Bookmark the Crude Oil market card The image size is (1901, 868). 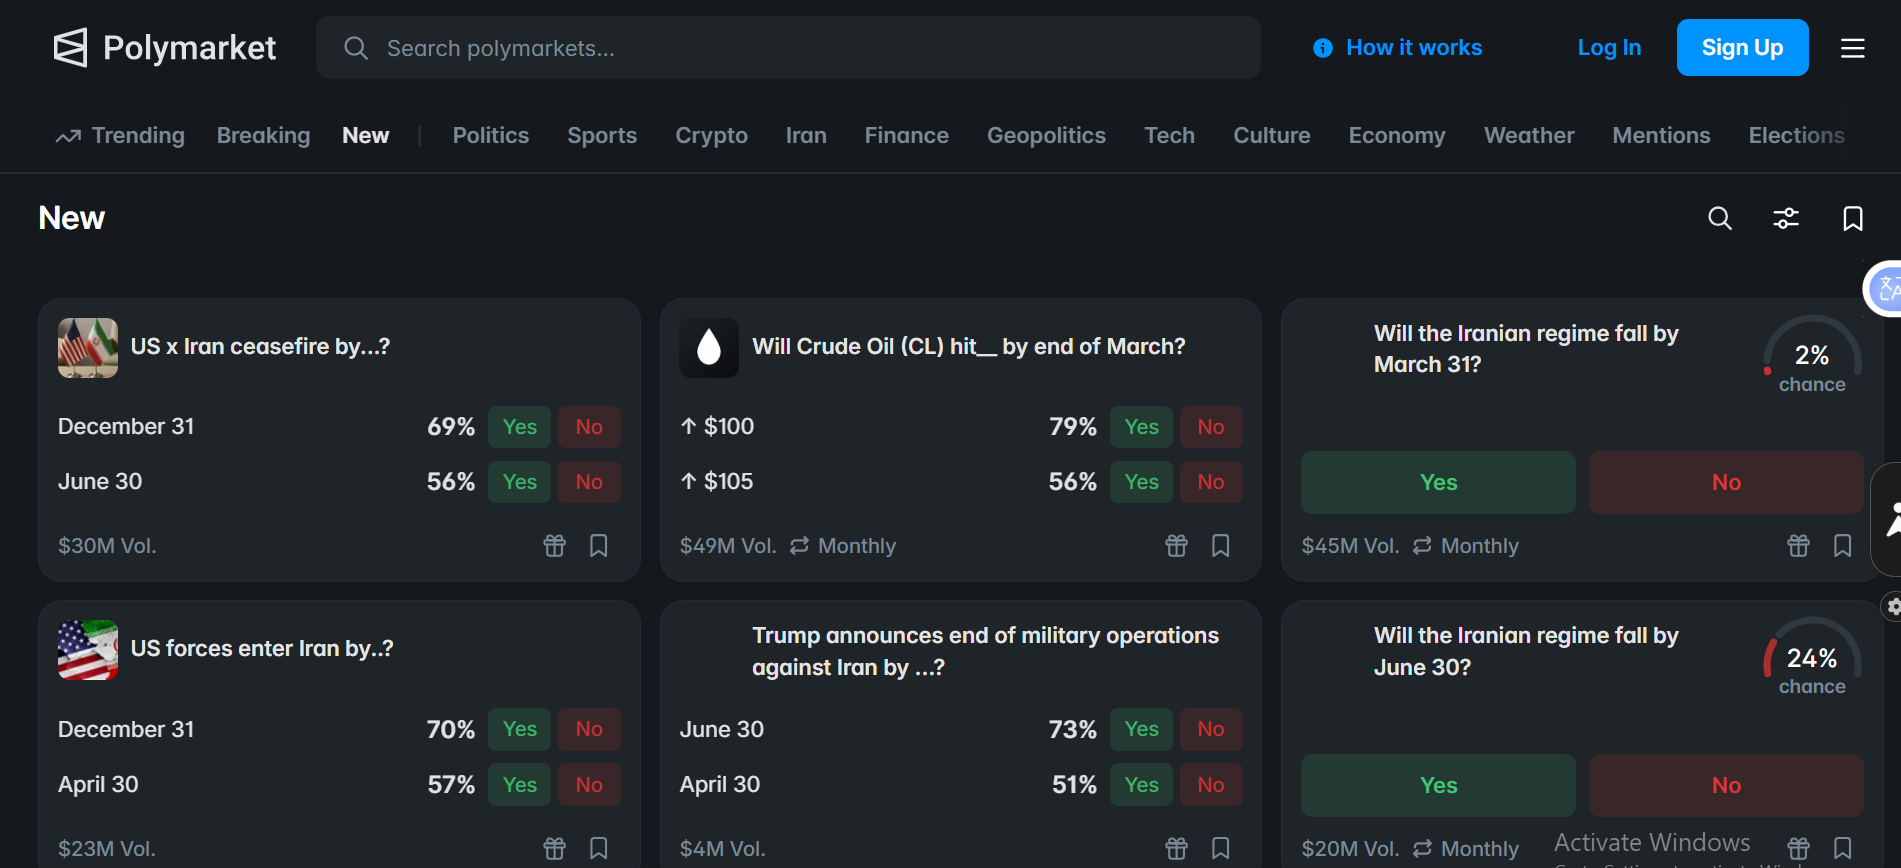1220,545
